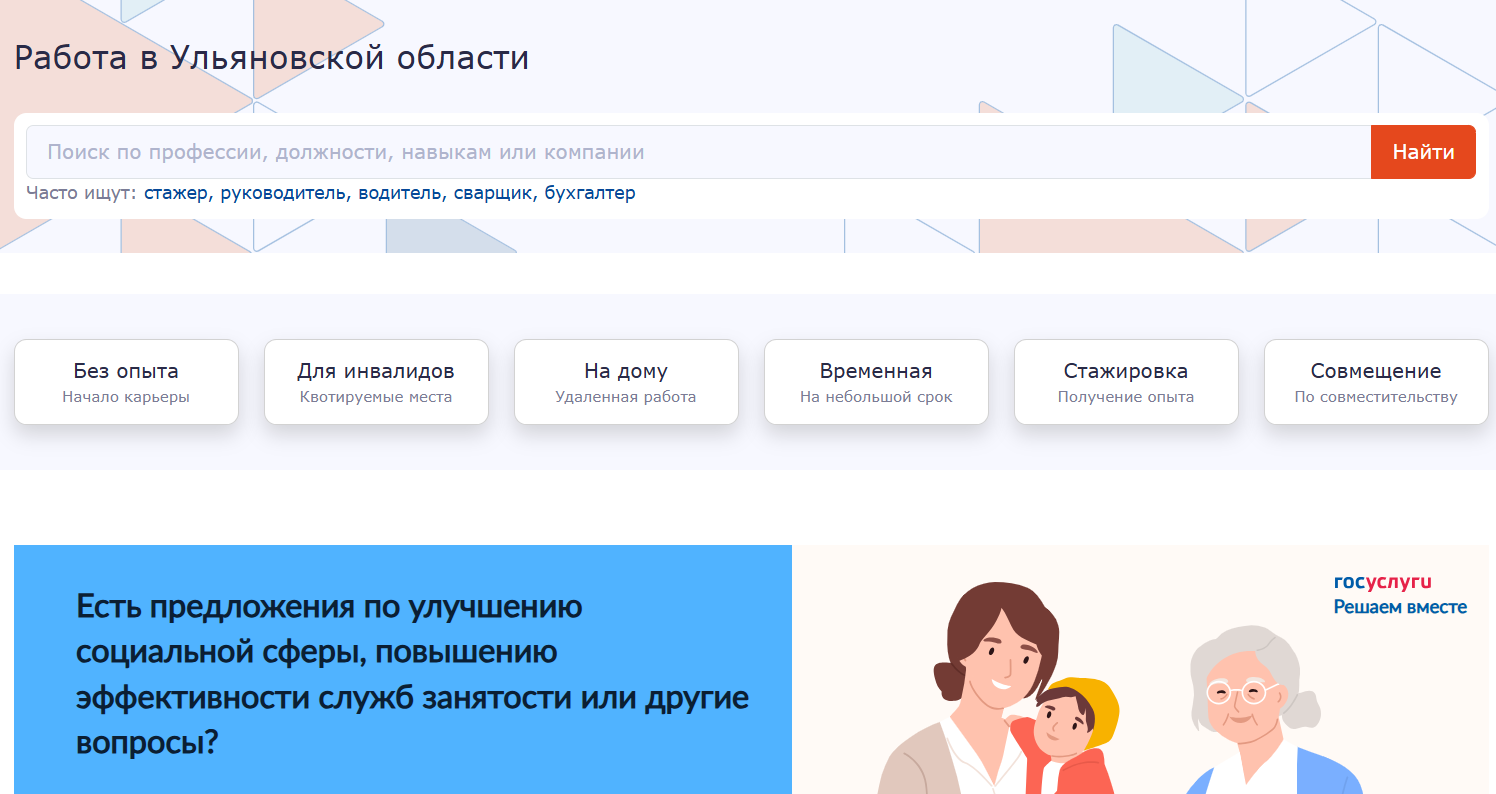This screenshot has height=794, width=1496.
Task: Click the blue banner headline about предложения
Action: [x=412, y=675]
